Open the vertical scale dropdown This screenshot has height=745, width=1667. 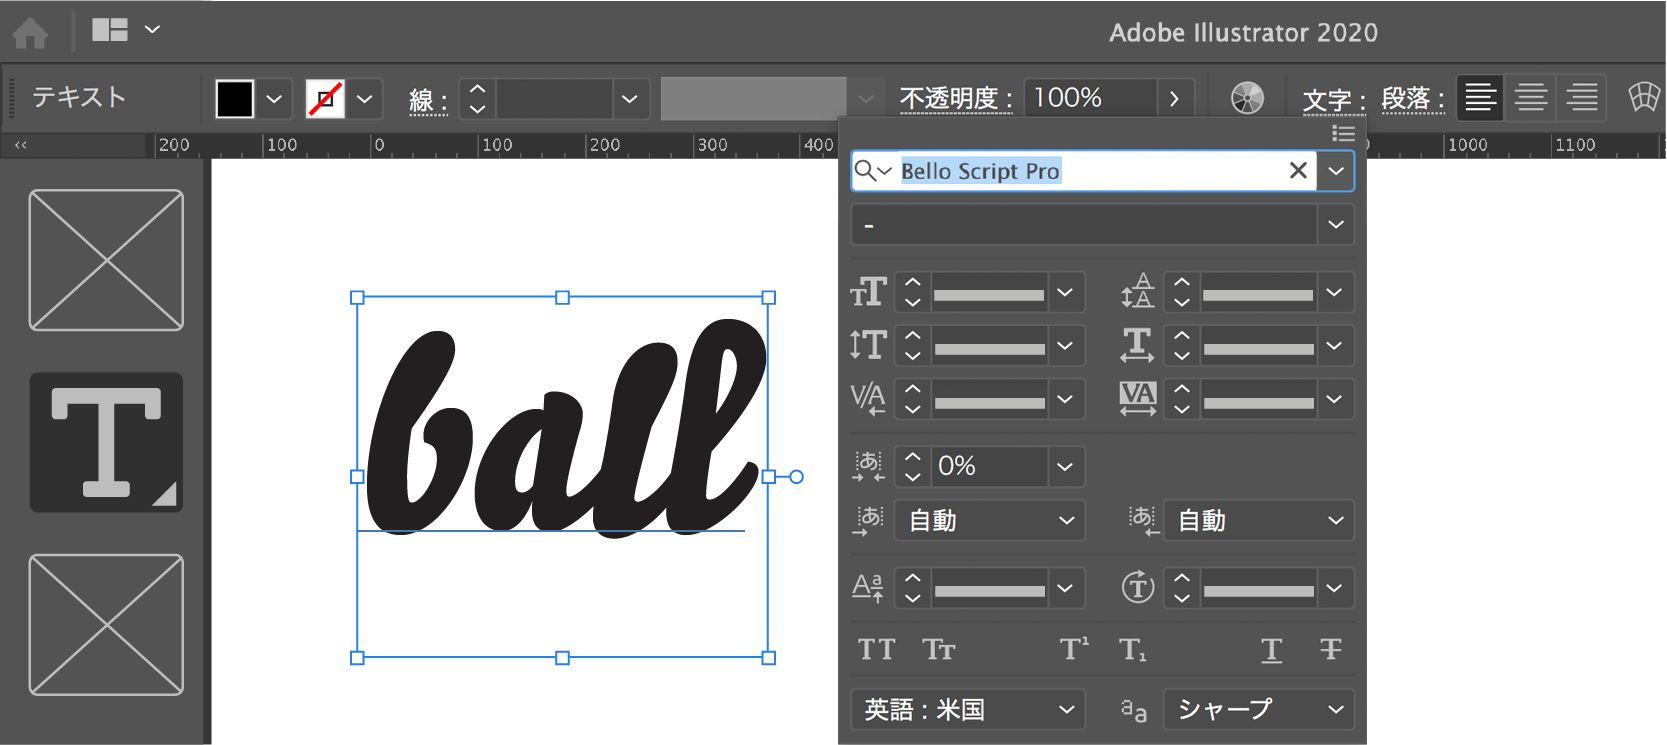pos(1065,346)
